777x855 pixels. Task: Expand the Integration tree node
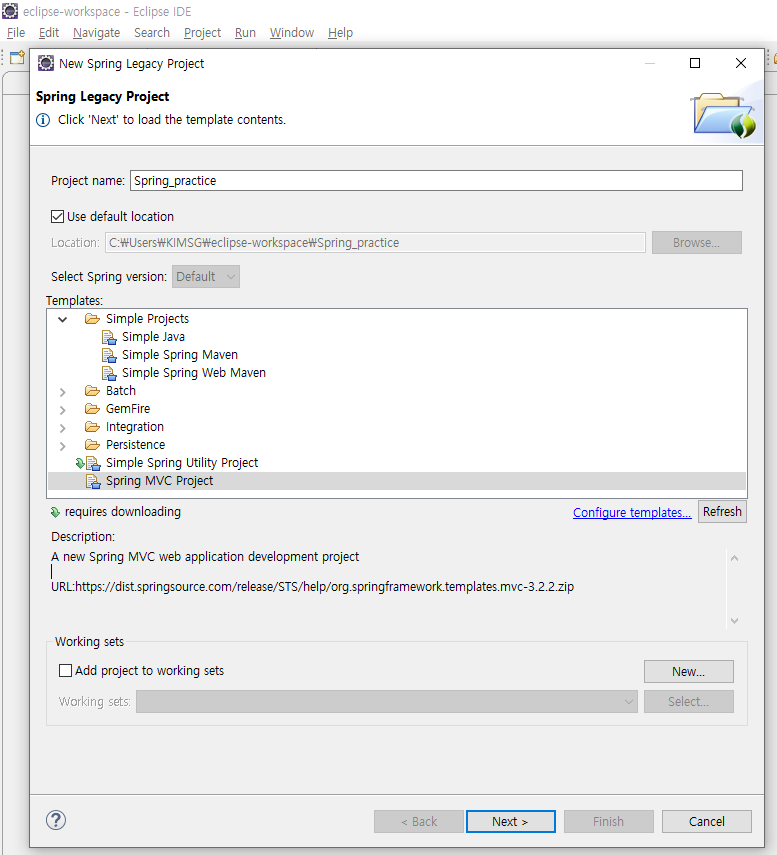pos(63,428)
